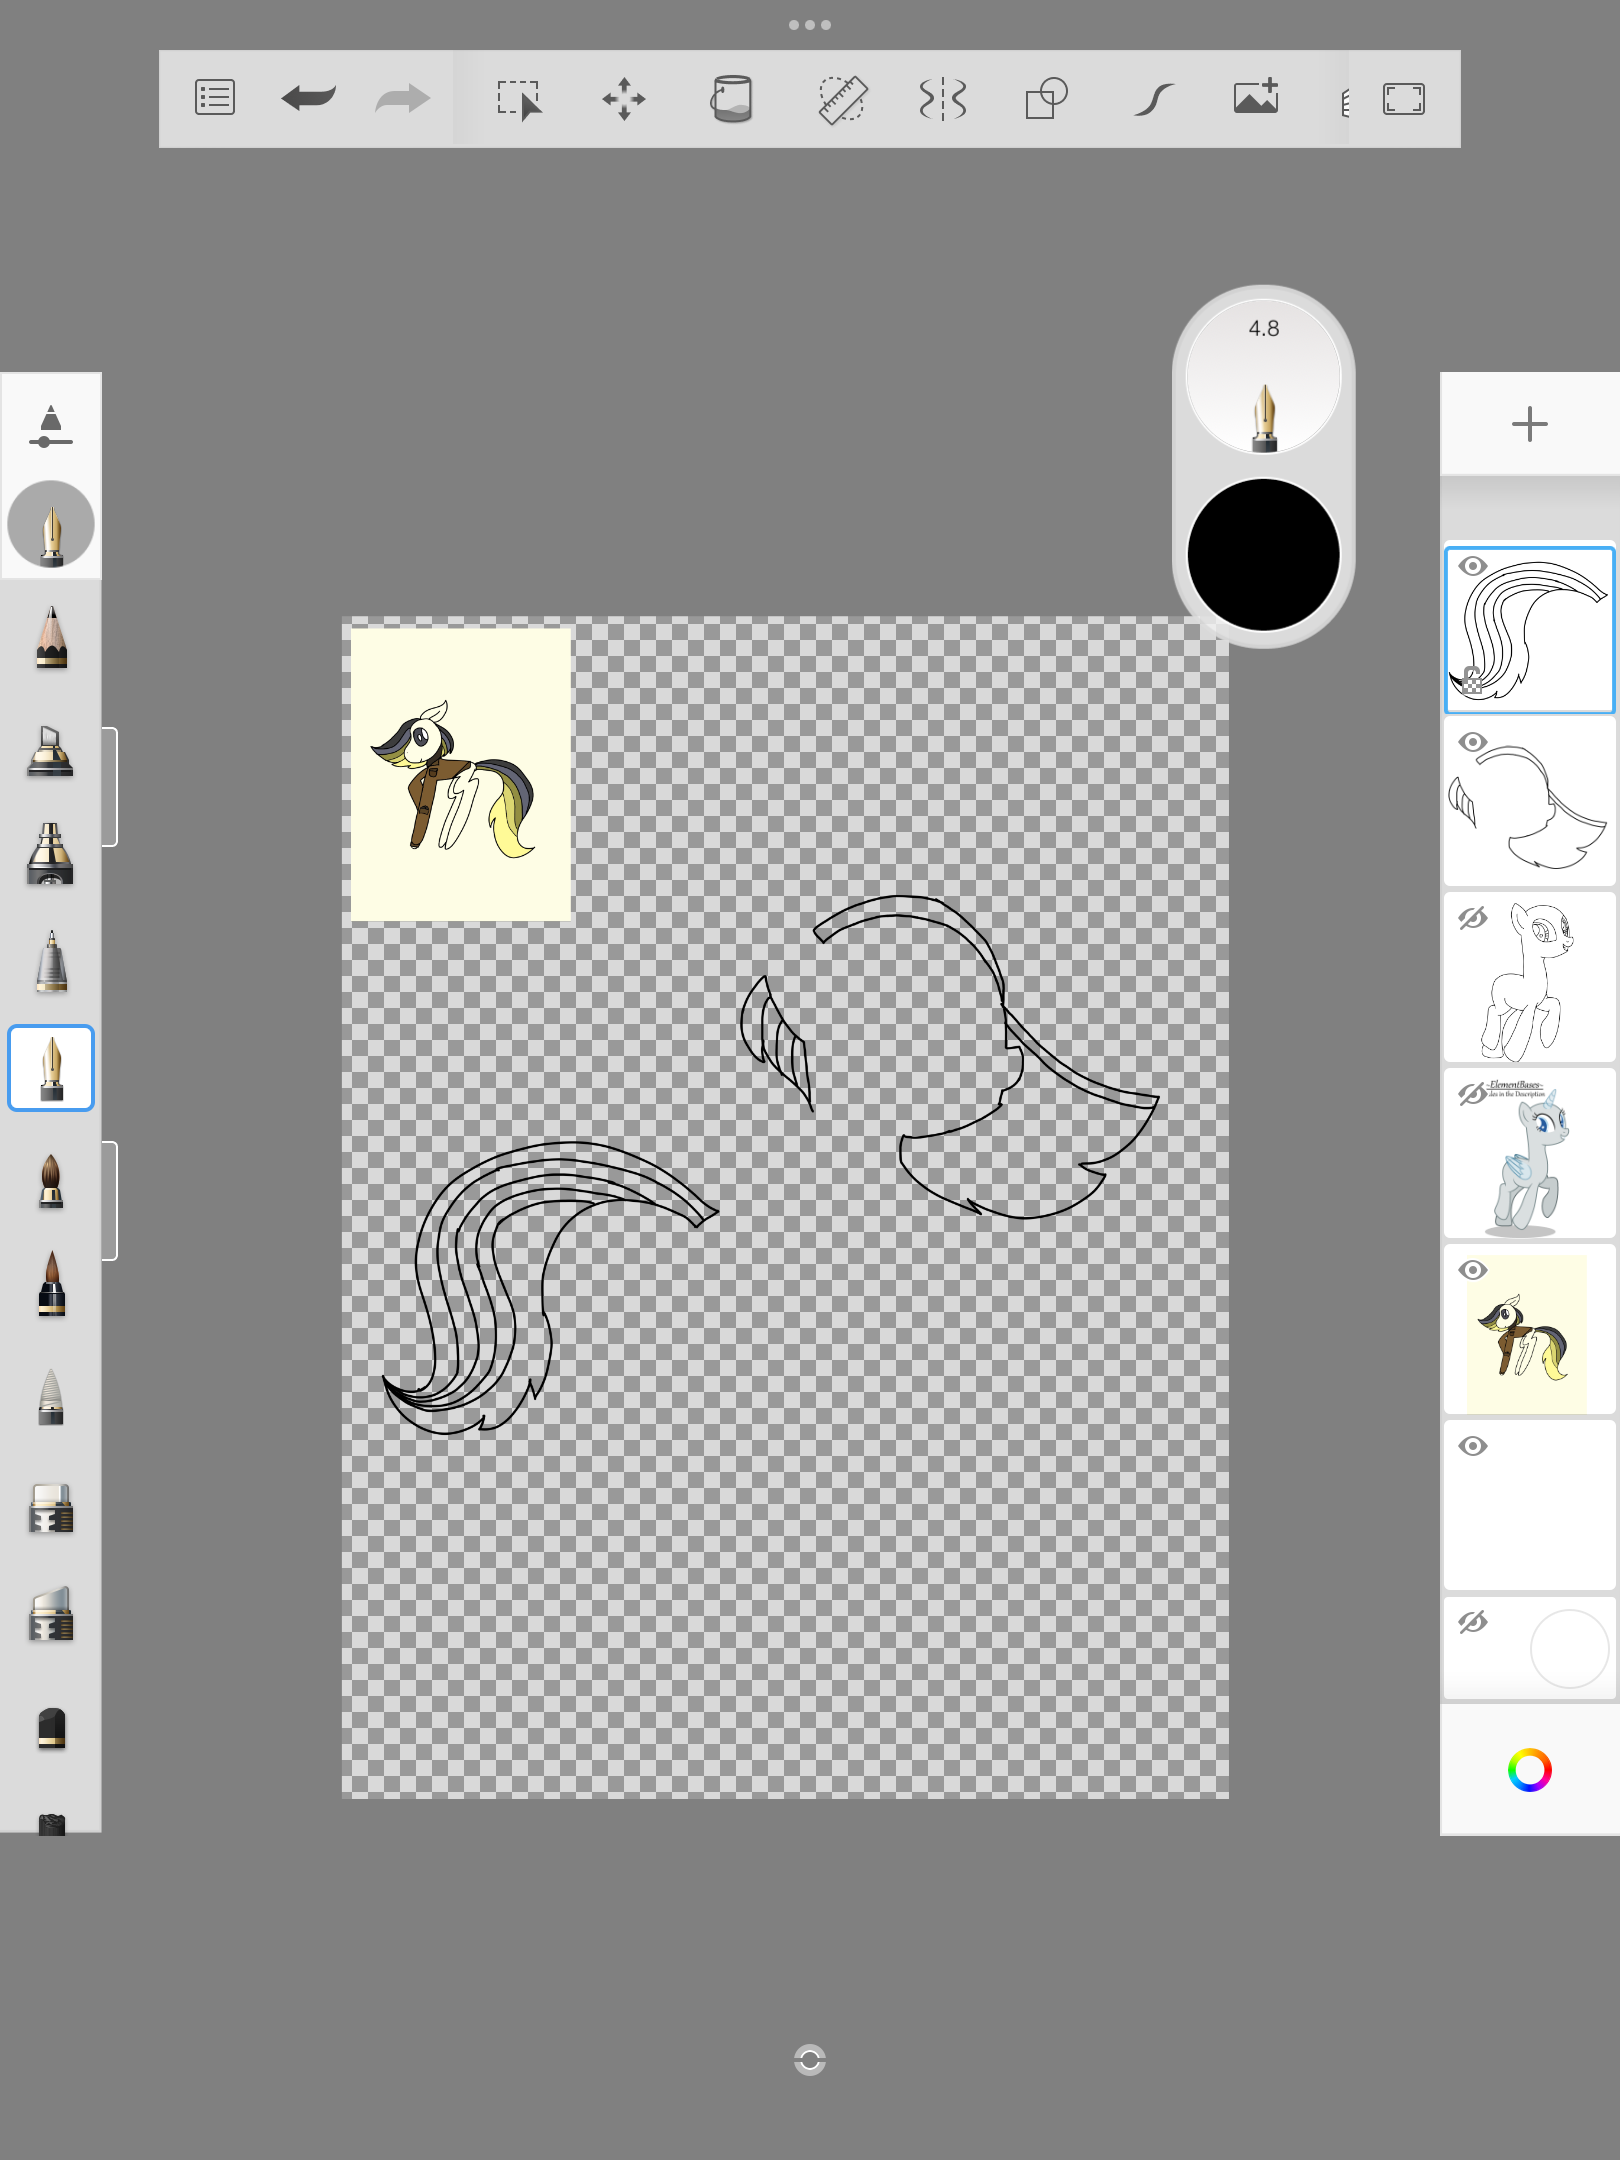
Task: Show the background layer
Action: point(1473,1622)
